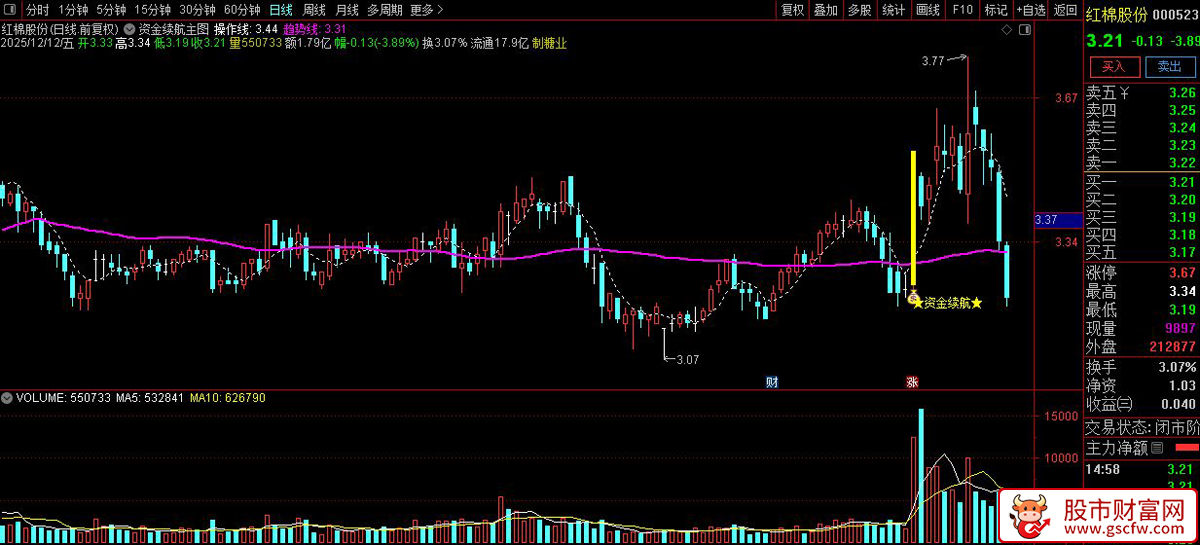Click the blue 3.37 price axis tag

pos(1057,219)
